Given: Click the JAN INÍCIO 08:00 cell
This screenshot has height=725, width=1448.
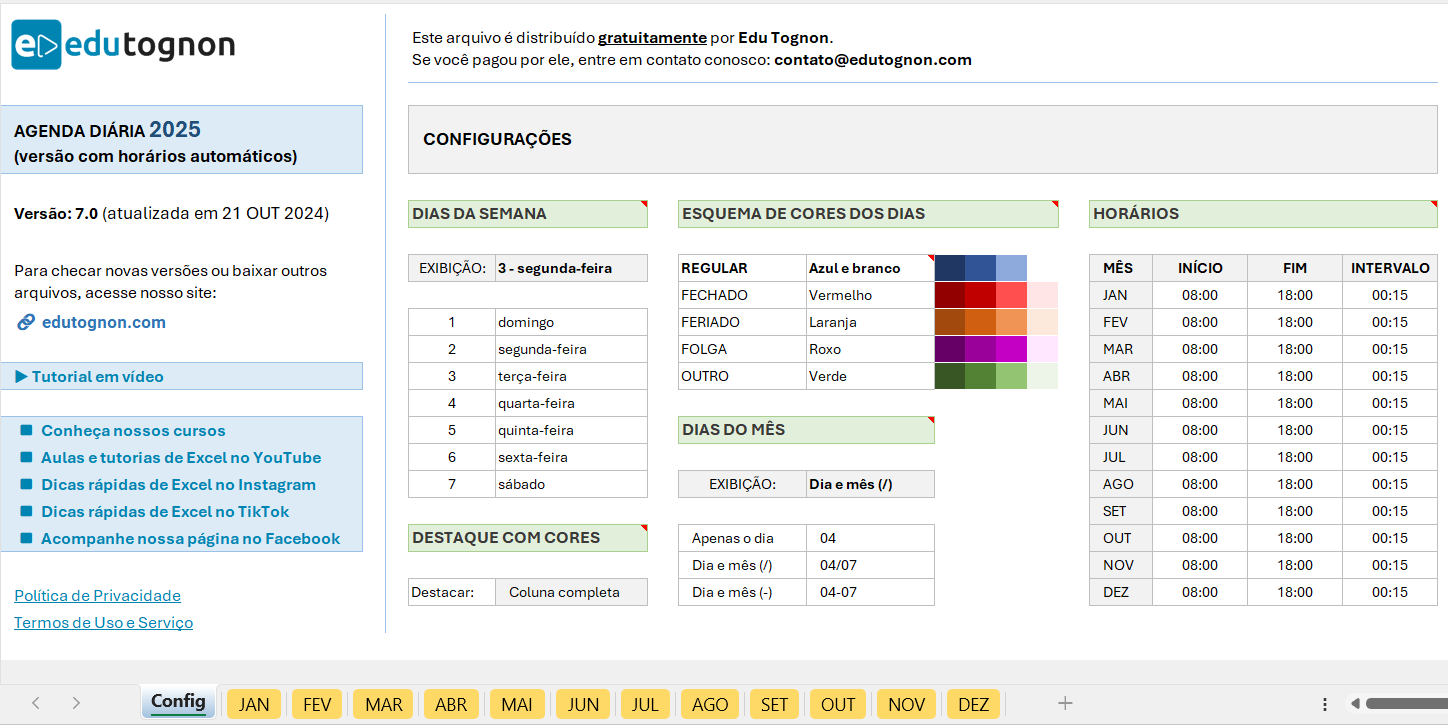Looking at the screenshot, I should 1200,295.
